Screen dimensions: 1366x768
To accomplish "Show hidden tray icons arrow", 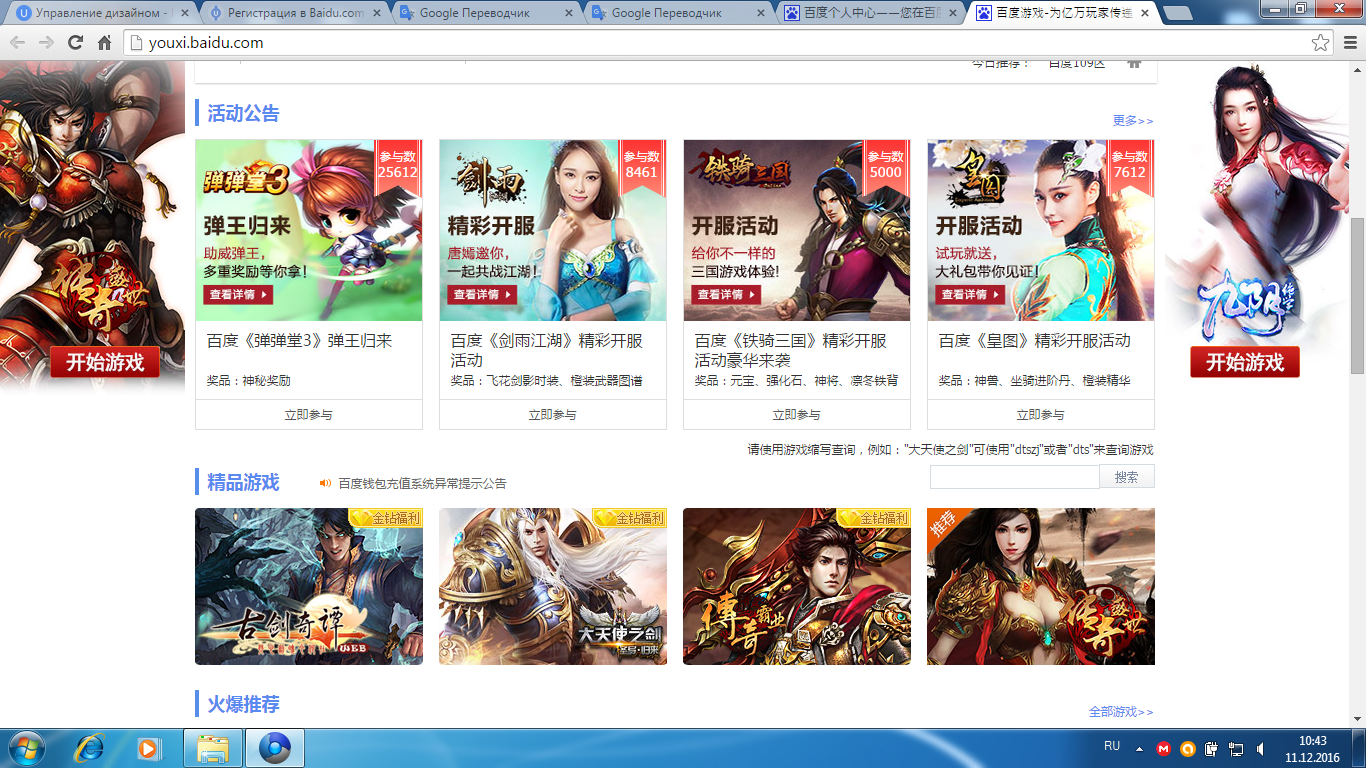I will point(1138,748).
